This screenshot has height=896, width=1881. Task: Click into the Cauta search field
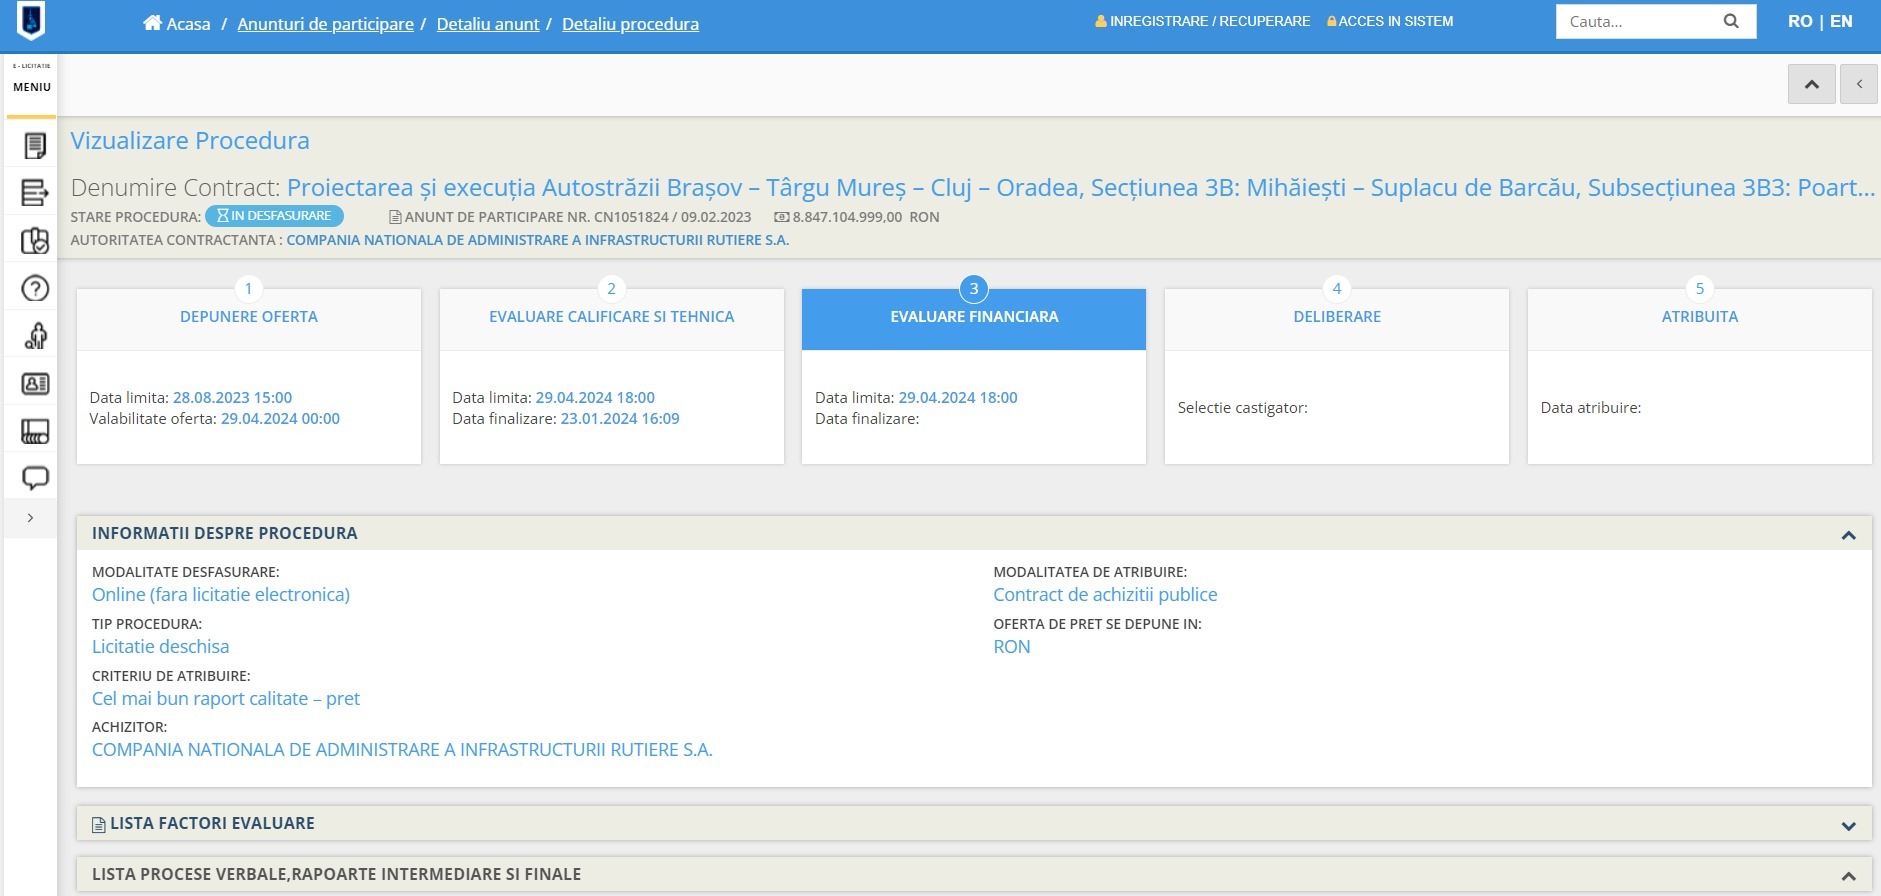point(1638,21)
